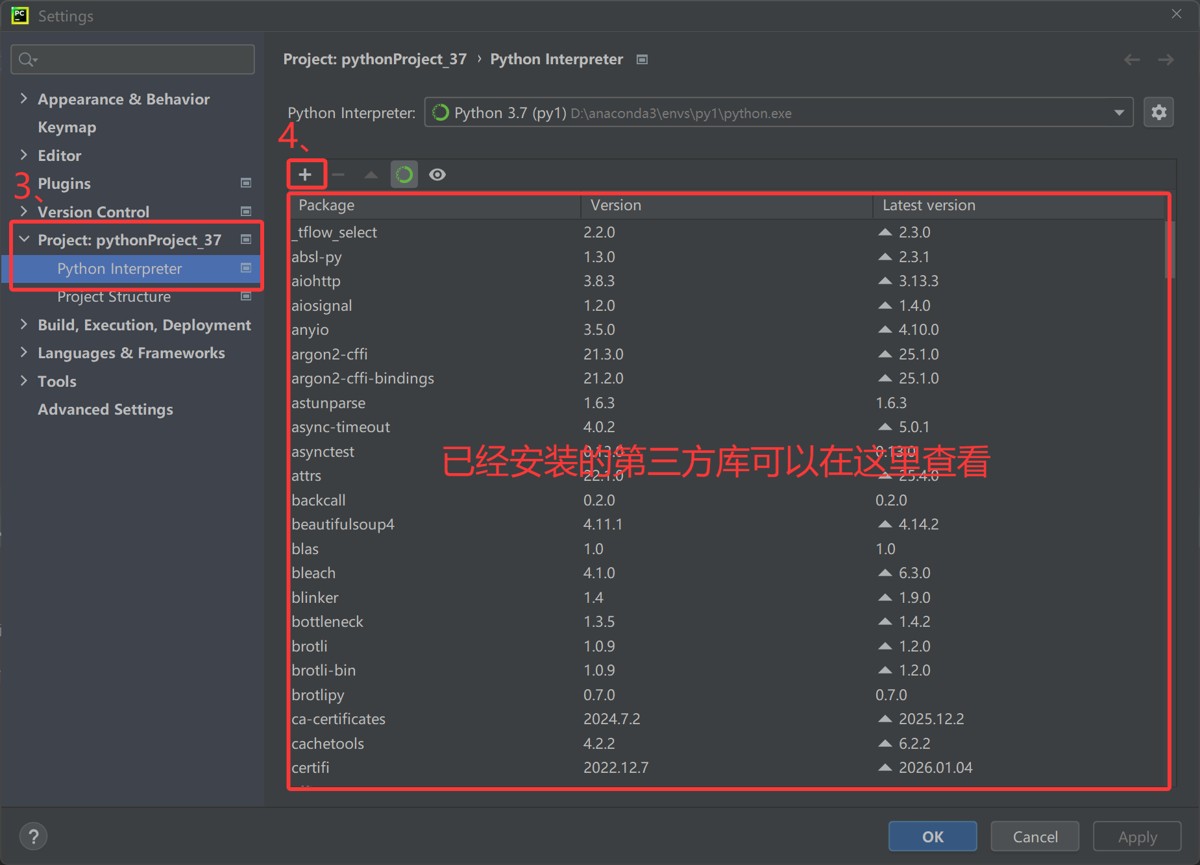Toggle the Conda package manager icon
The image size is (1200, 865).
[404, 175]
